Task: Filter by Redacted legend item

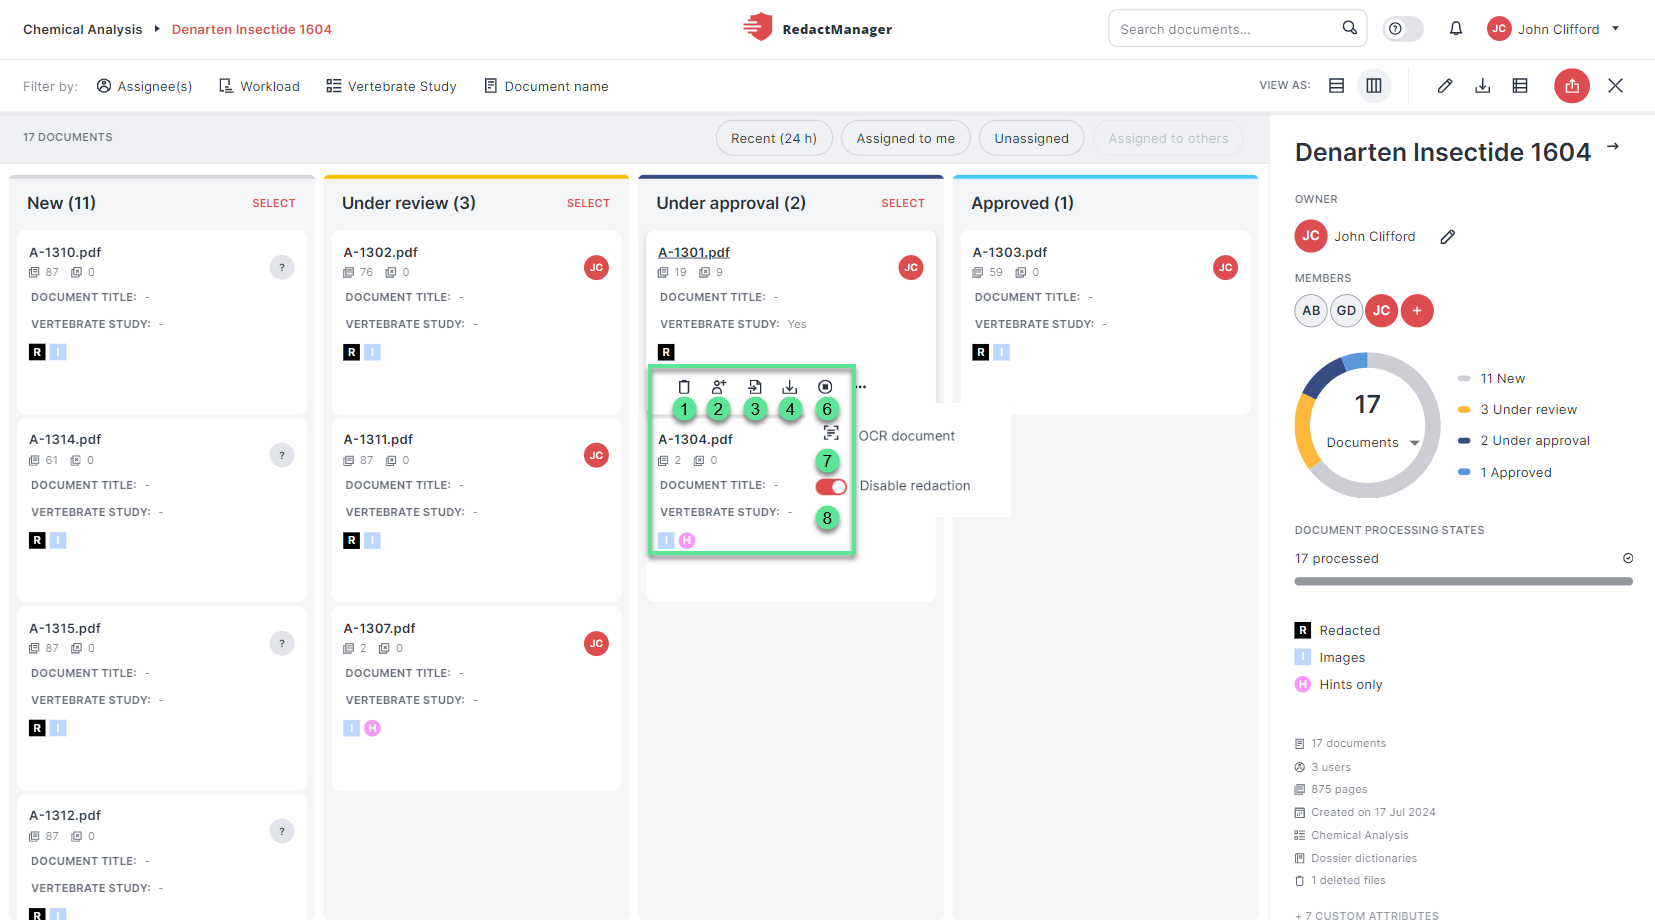Action: point(1338,630)
